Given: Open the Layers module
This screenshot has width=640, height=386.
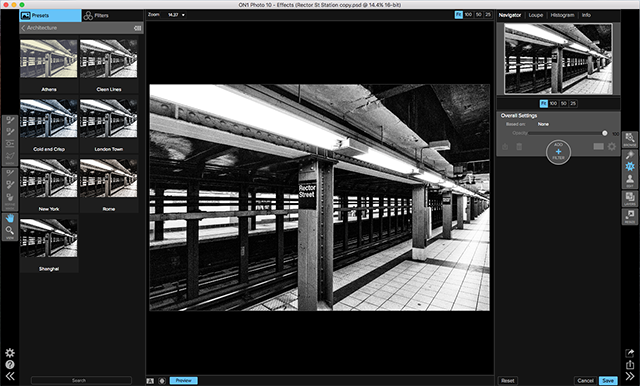Looking at the screenshot, I should (630, 199).
